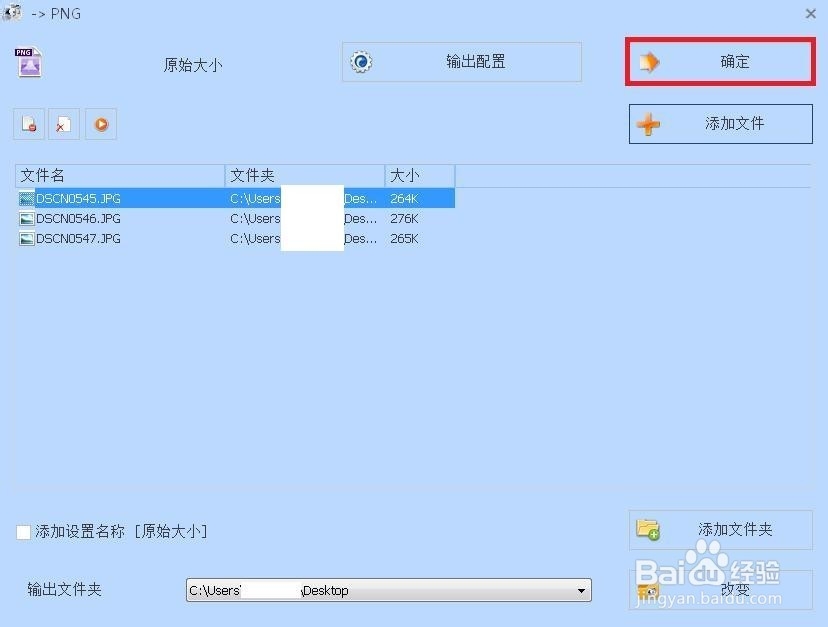Screen dimensions: 828x627
Task: Open output configuration via the gear icon
Action: pos(360,61)
